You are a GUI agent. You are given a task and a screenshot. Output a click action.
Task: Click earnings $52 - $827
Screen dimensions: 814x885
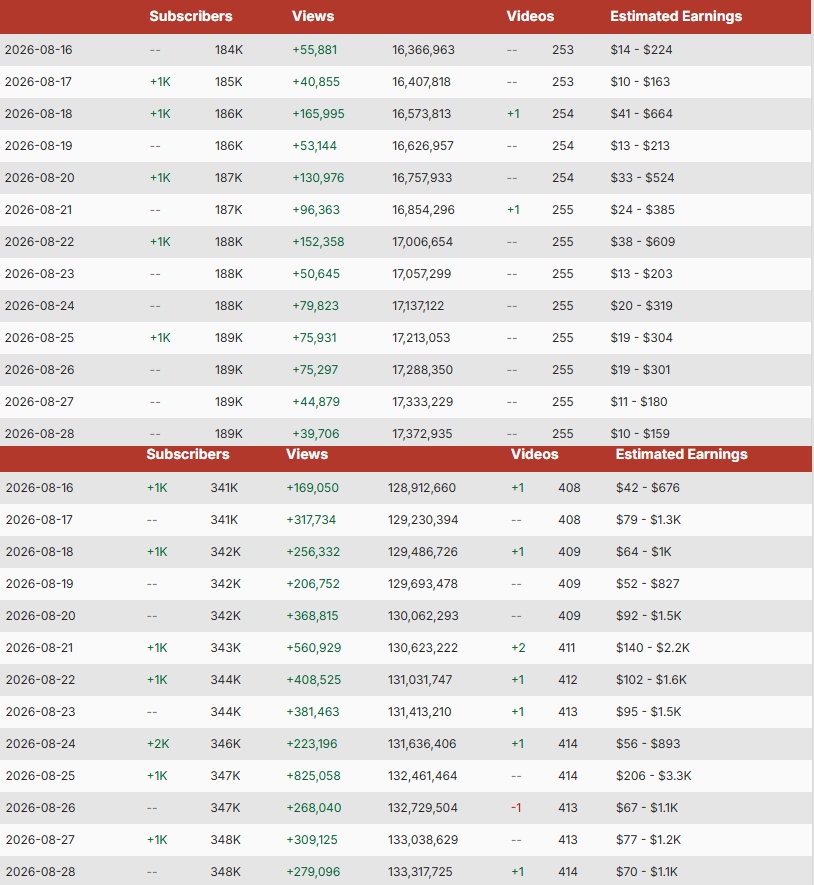click(647, 584)
